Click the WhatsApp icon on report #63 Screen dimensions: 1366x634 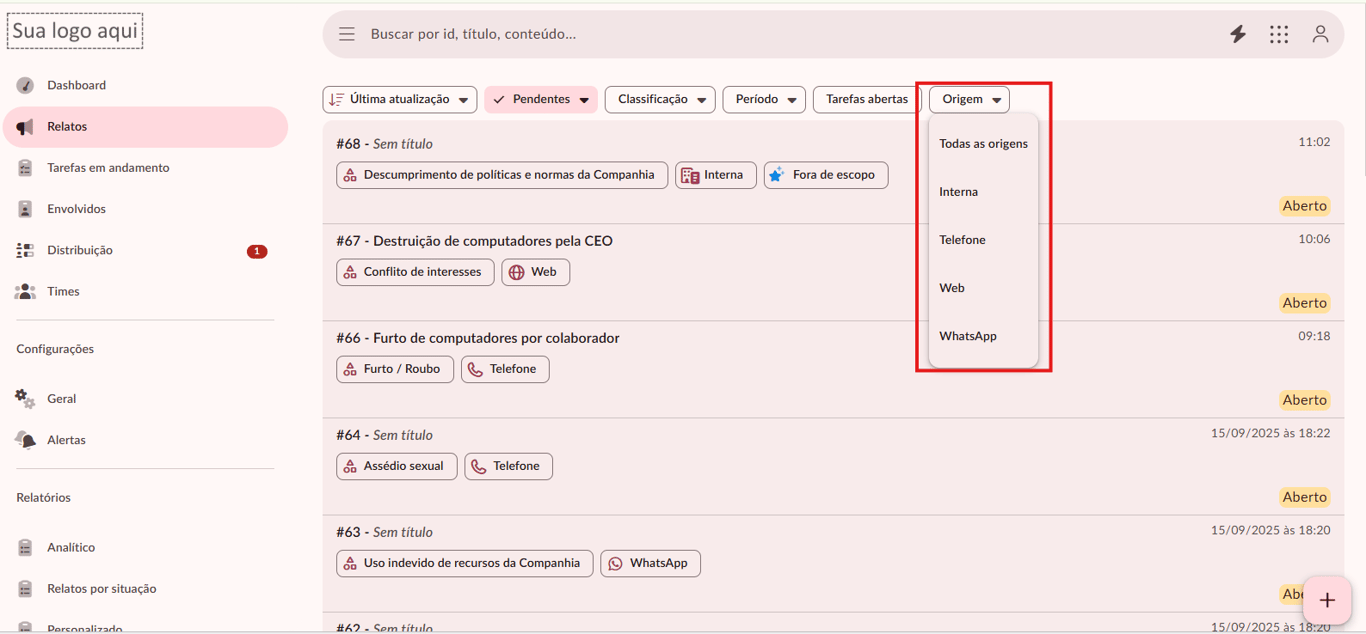click(615, 563)
